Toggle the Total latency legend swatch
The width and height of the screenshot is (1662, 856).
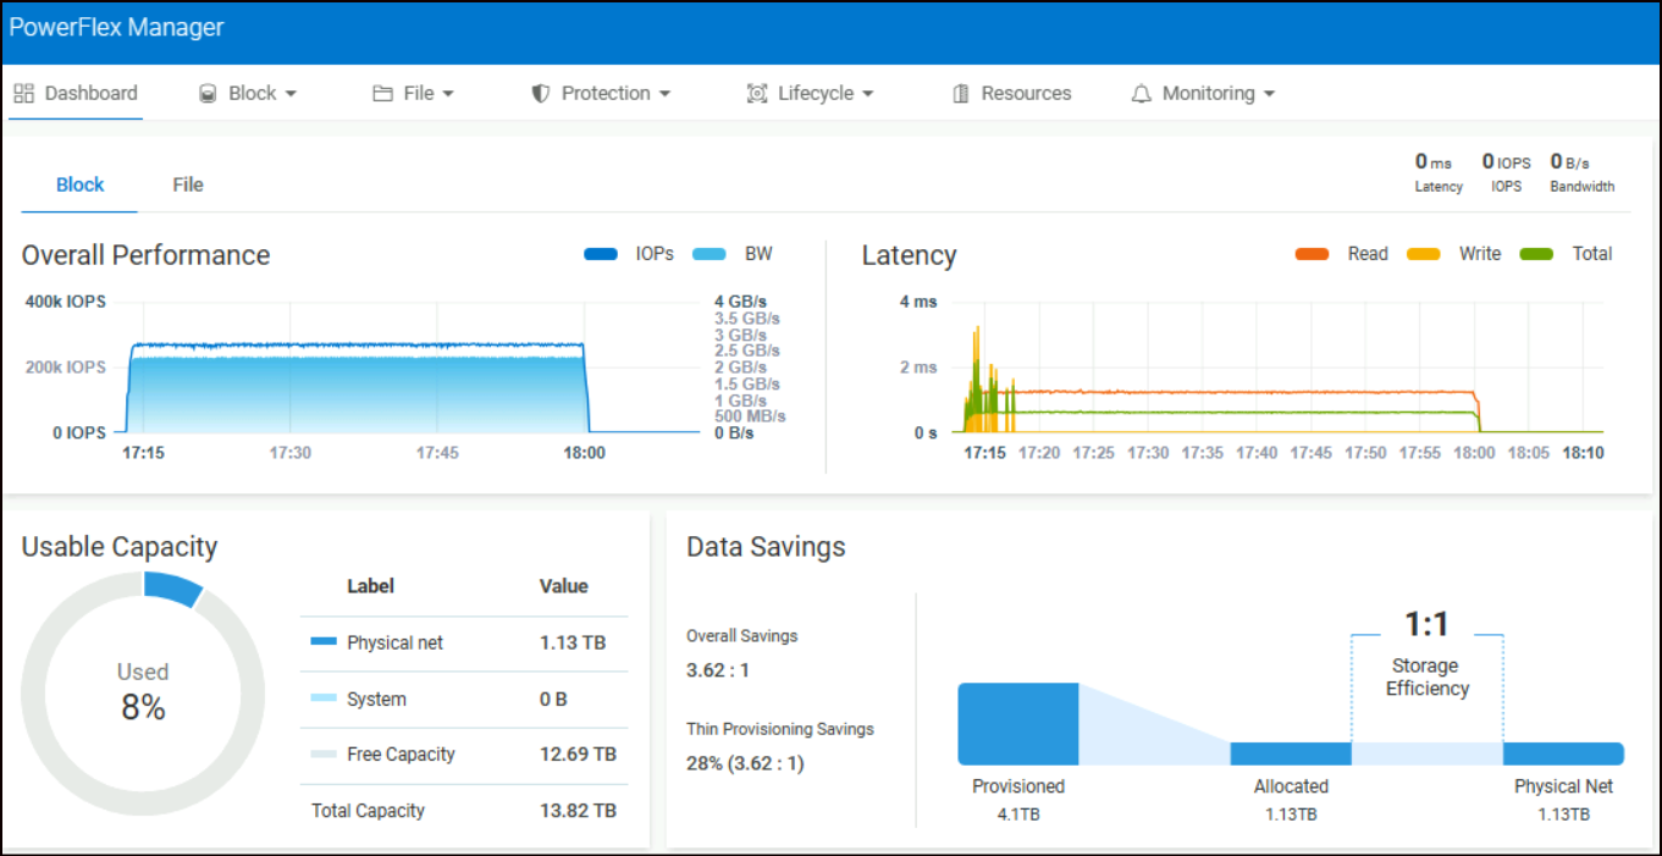[x=1536, y=254]
